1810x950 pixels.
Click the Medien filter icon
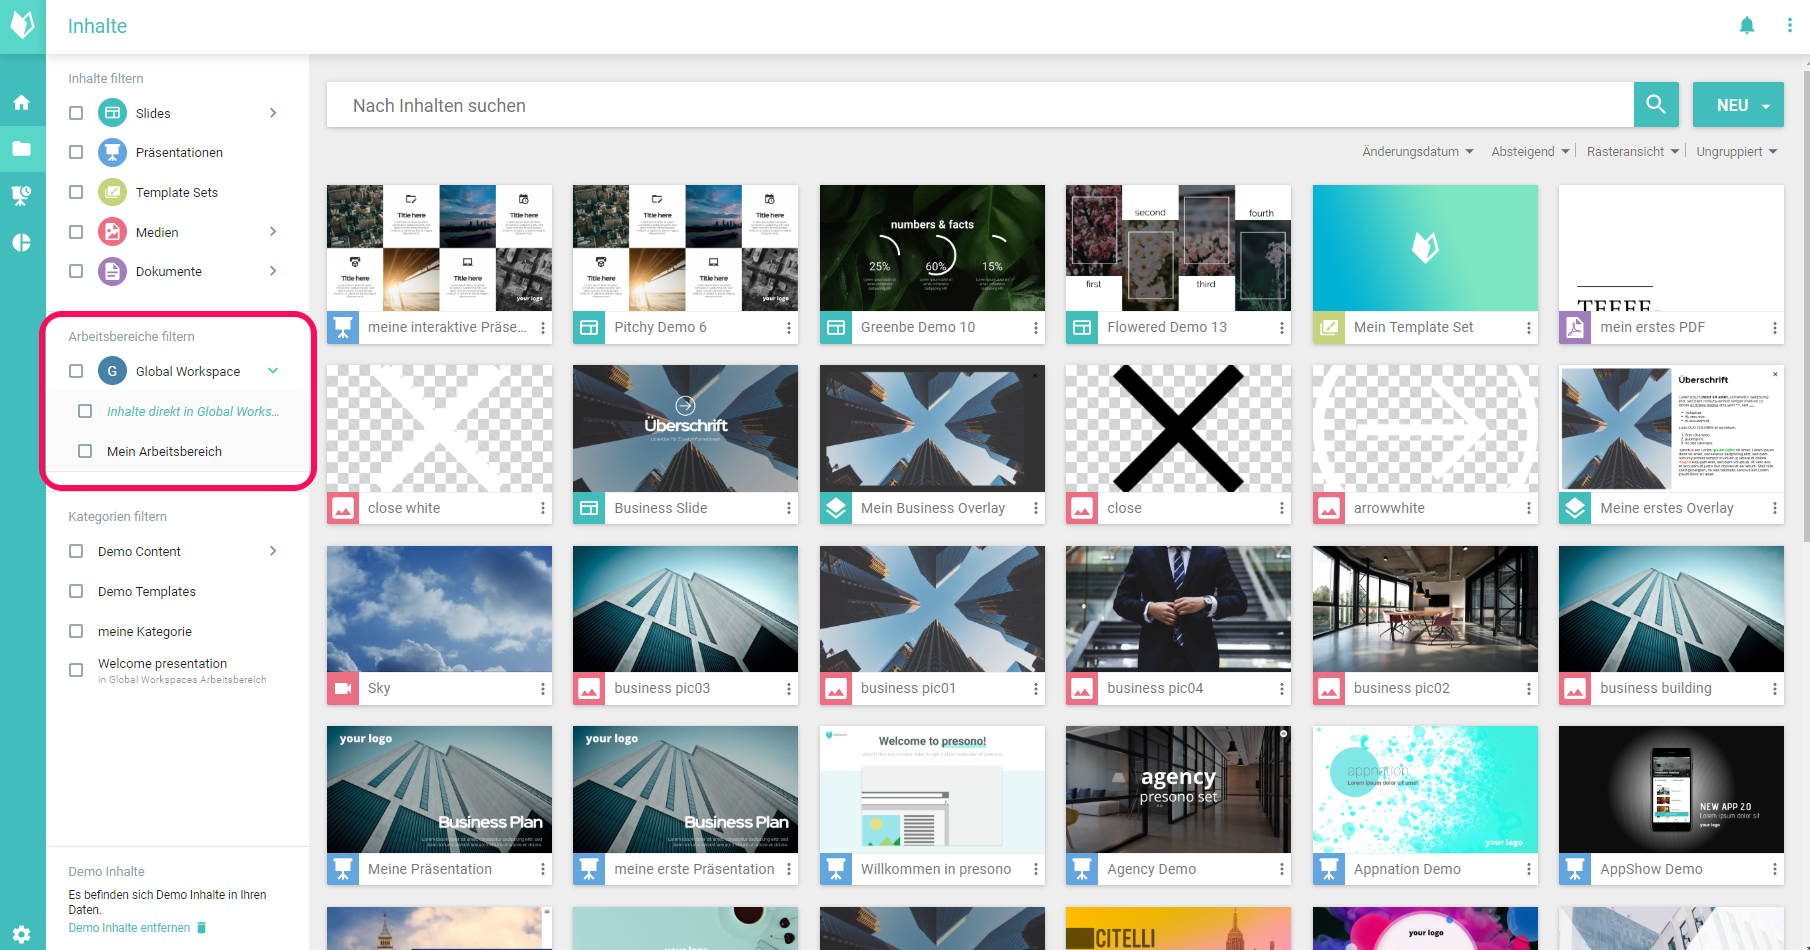[x=112, y=232]
